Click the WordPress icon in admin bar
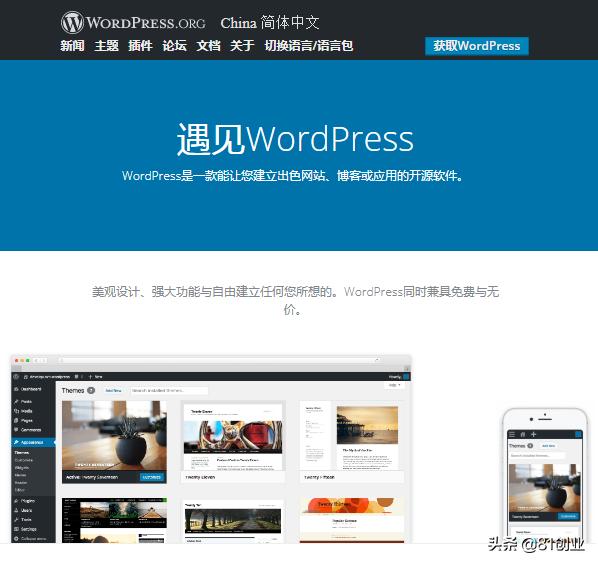 click(16, 377)
